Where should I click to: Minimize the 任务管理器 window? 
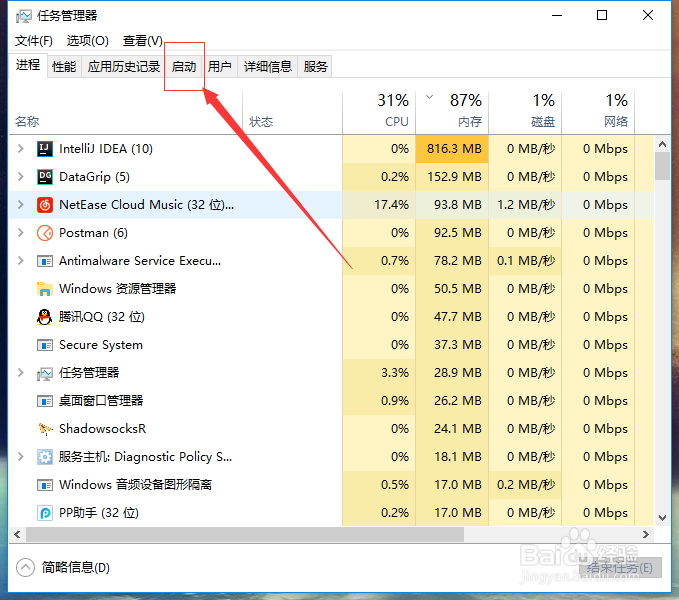(x=557, y=16)
